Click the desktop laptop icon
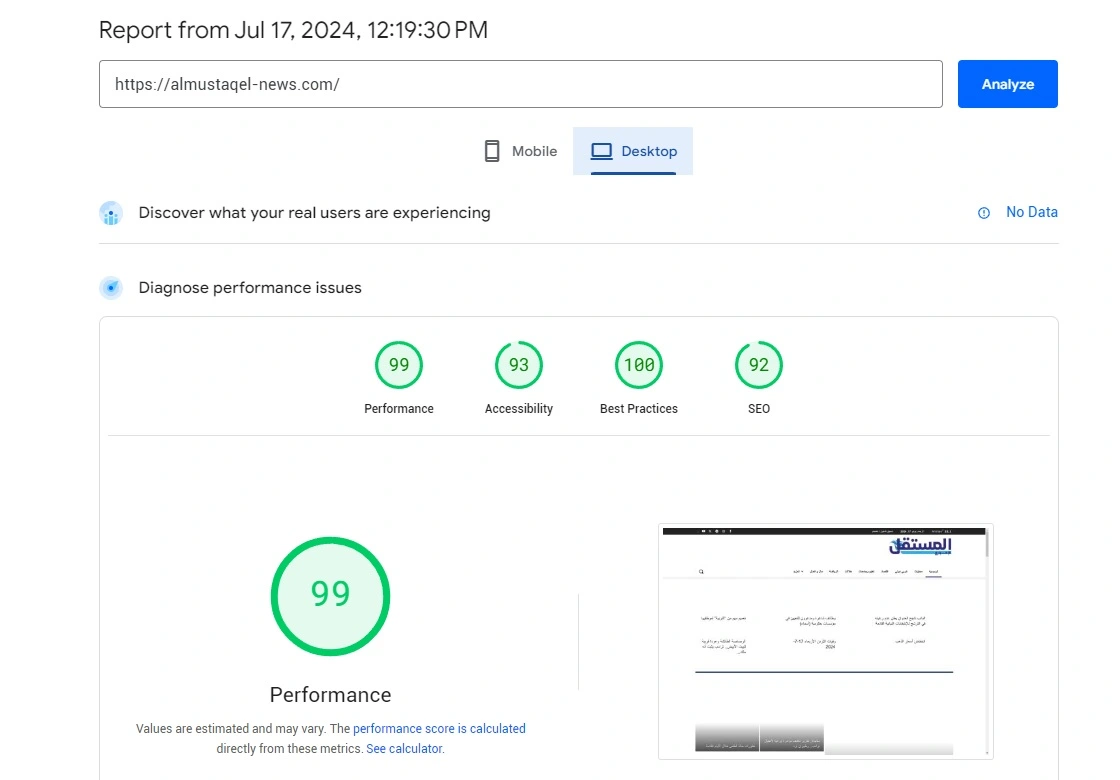The width and height of the screenshot is (1120, 780). [x=601, y=151]
